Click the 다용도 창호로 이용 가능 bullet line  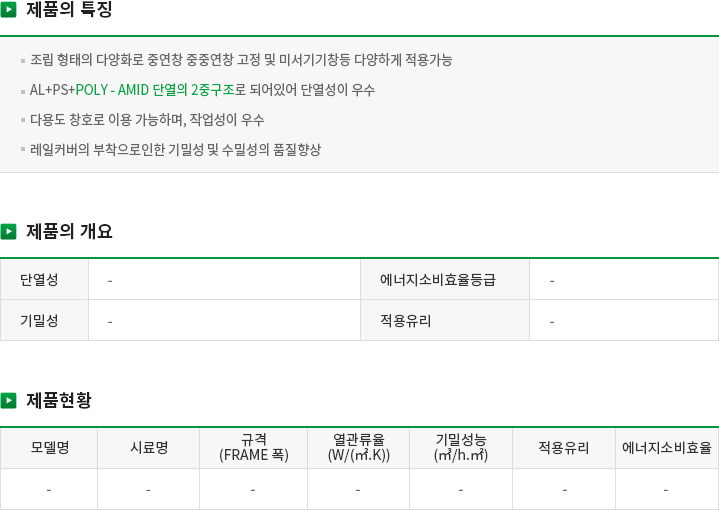[147, 120]
